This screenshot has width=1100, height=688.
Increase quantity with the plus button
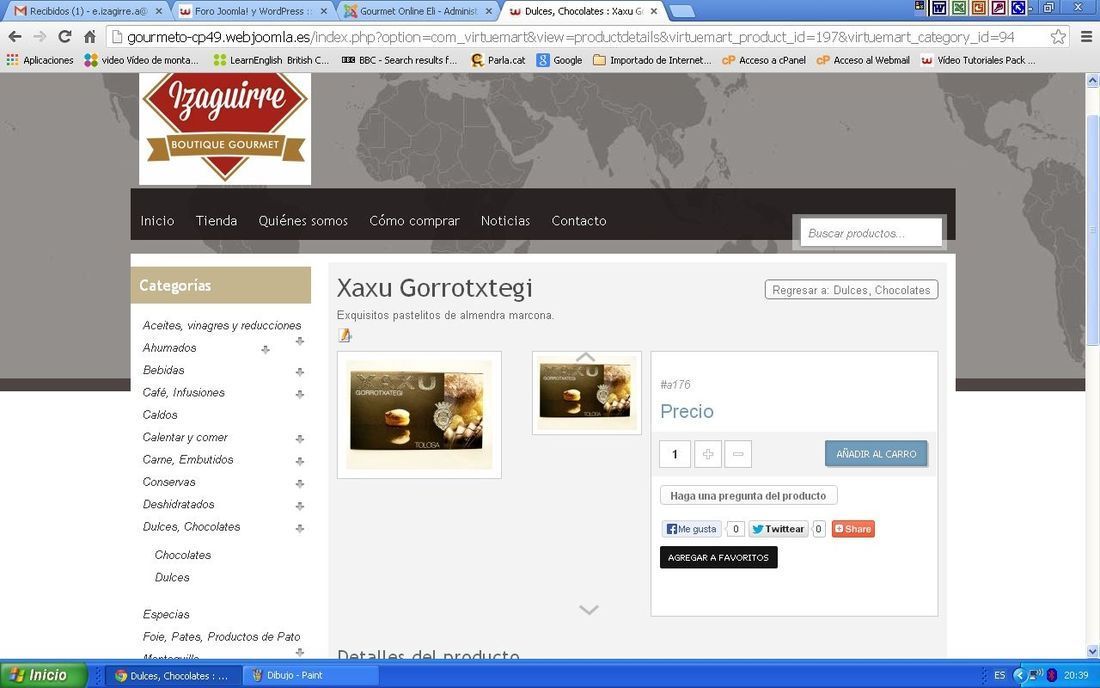tap(708, 454)
